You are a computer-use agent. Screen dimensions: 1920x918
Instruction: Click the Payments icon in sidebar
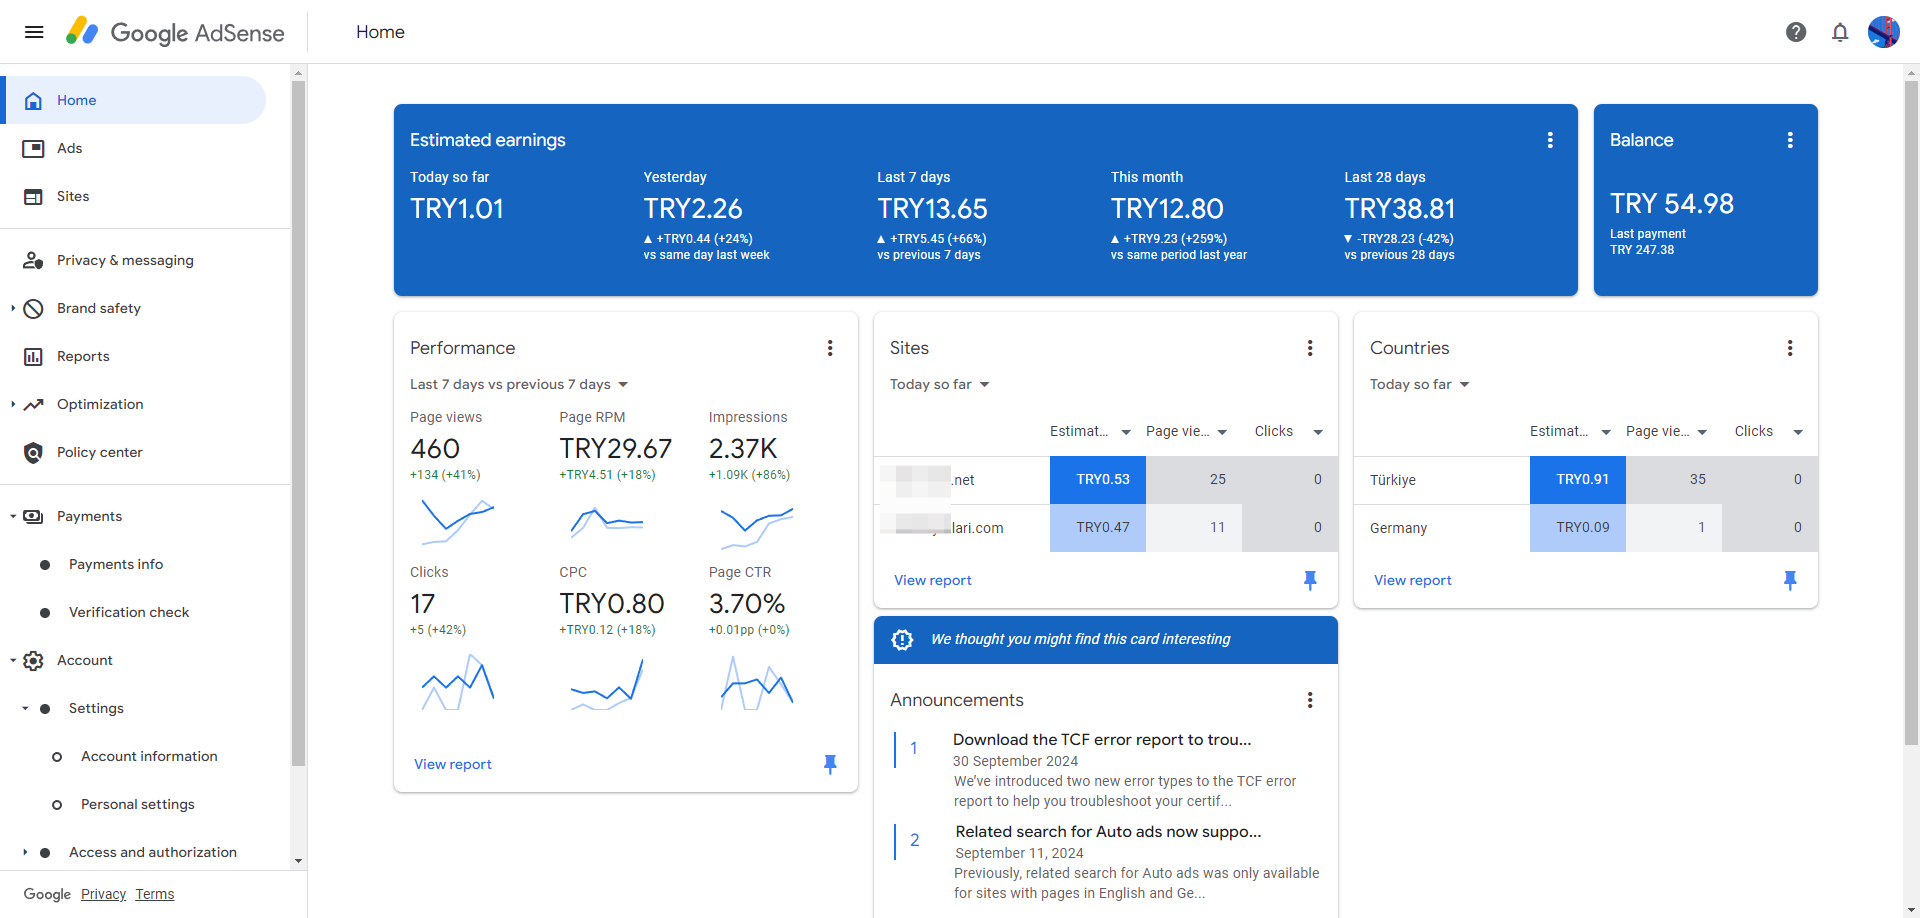(33, 516)
